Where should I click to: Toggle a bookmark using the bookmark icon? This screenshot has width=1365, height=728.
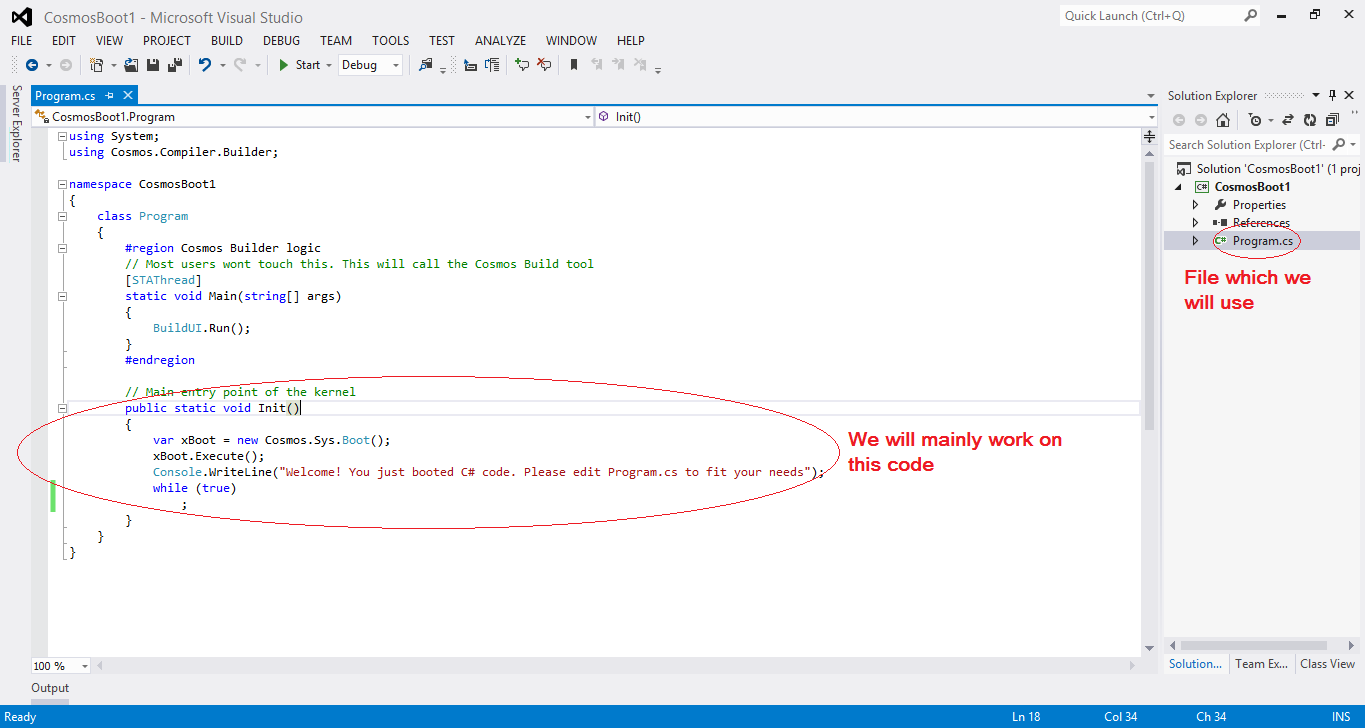575,65
